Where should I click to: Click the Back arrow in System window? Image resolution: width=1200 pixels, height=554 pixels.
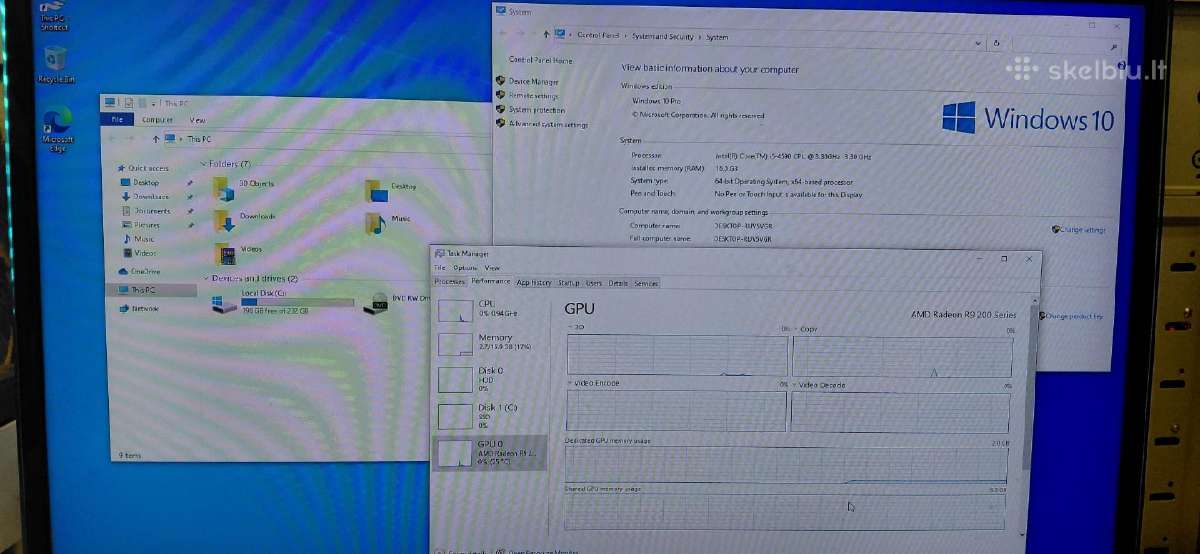(x=504, y=35)
